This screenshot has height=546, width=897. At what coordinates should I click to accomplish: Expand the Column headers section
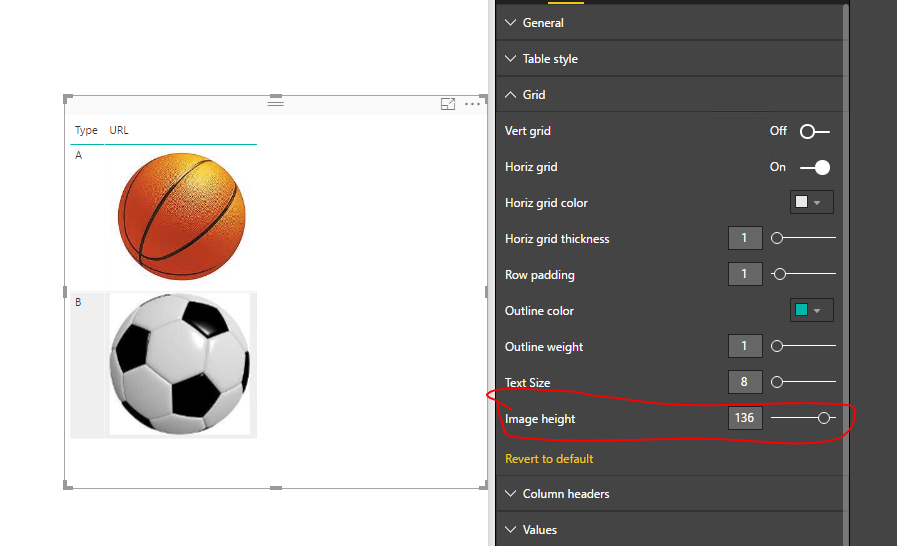point(670,494)
